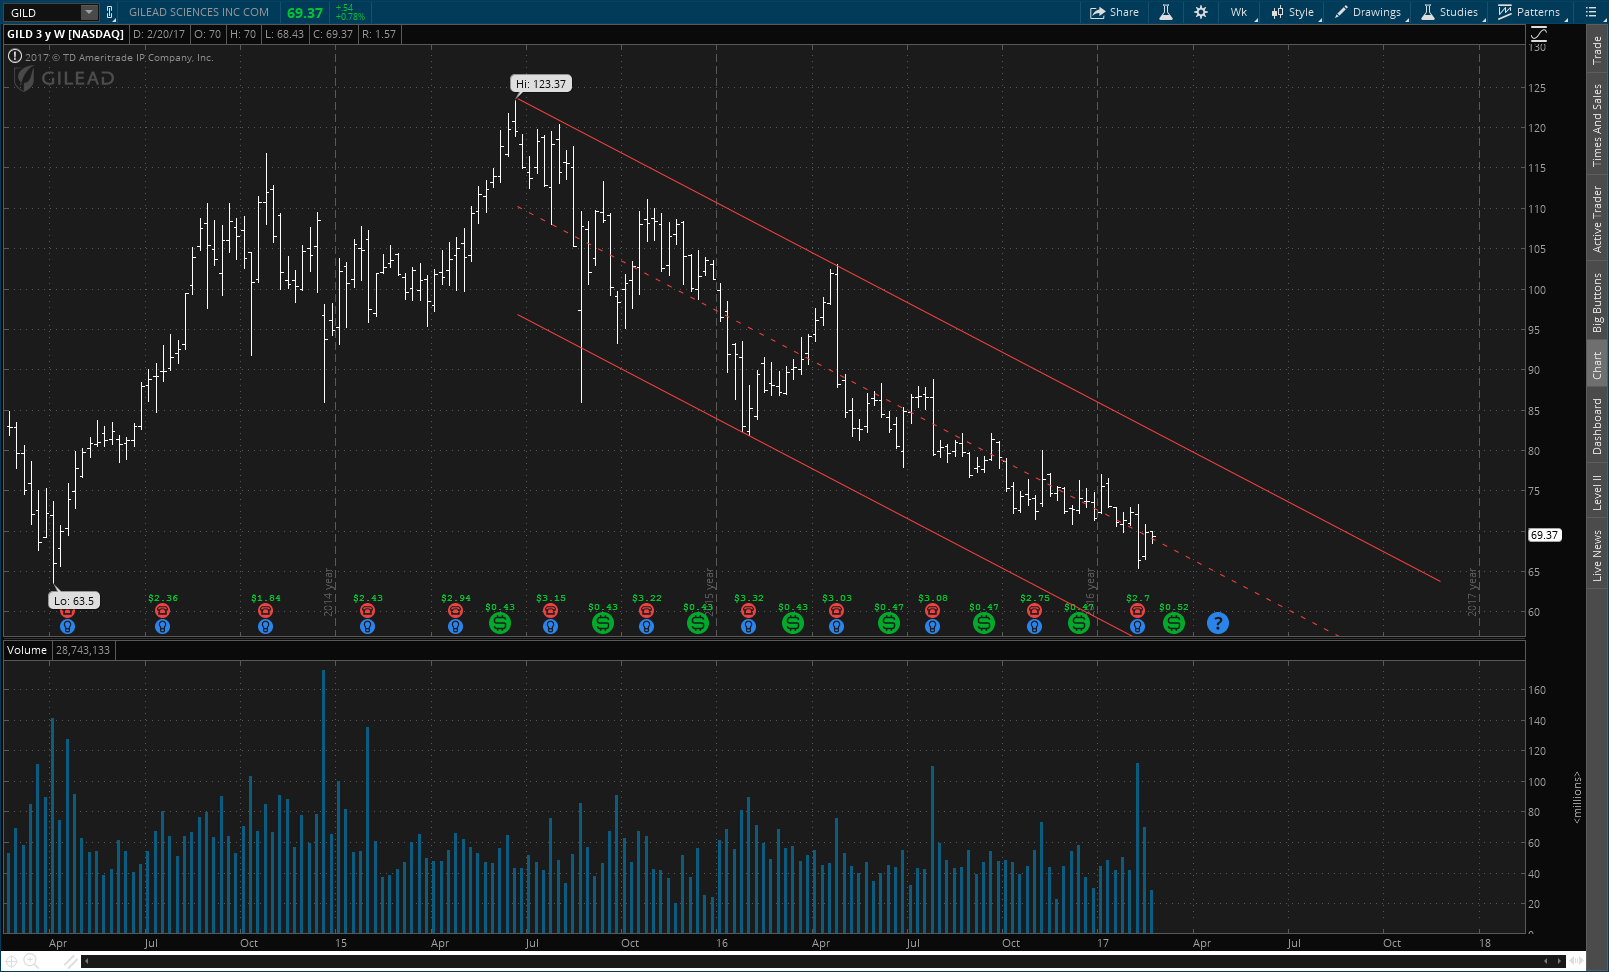The image size is (1609, 972).
Task: Click the Share chart icon button
Action: (x=1114, y=12)
